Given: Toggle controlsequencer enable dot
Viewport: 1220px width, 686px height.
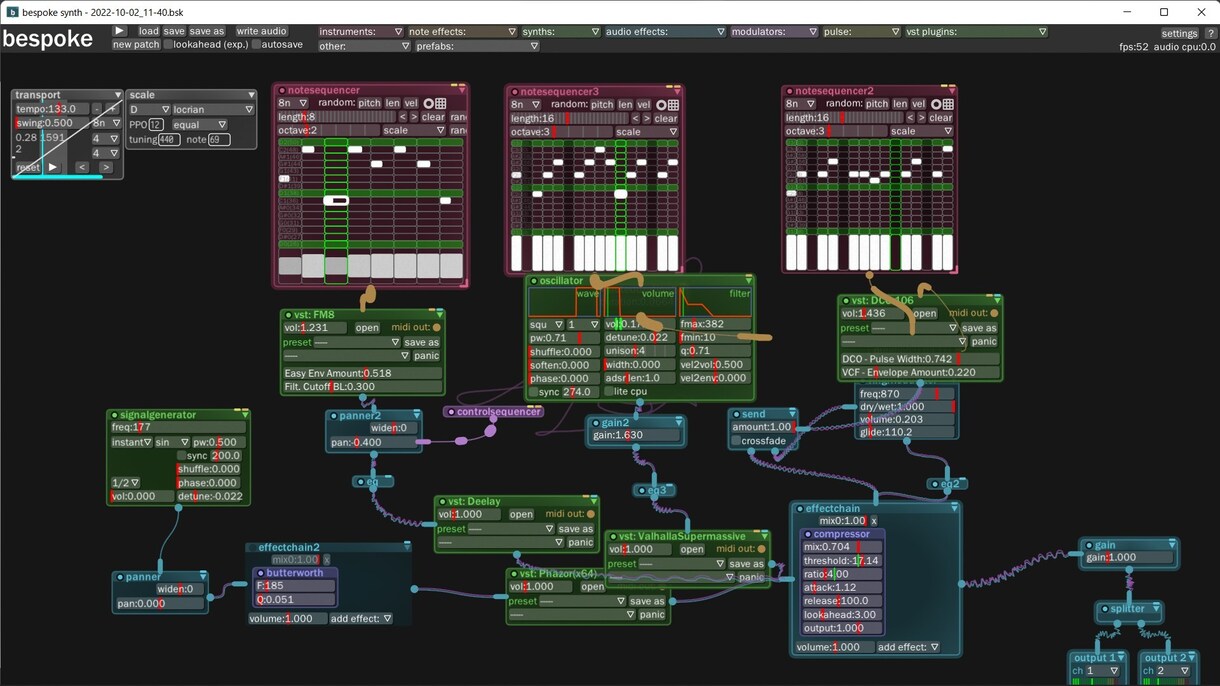Looking at the screenshot, I should click(451, 411).
